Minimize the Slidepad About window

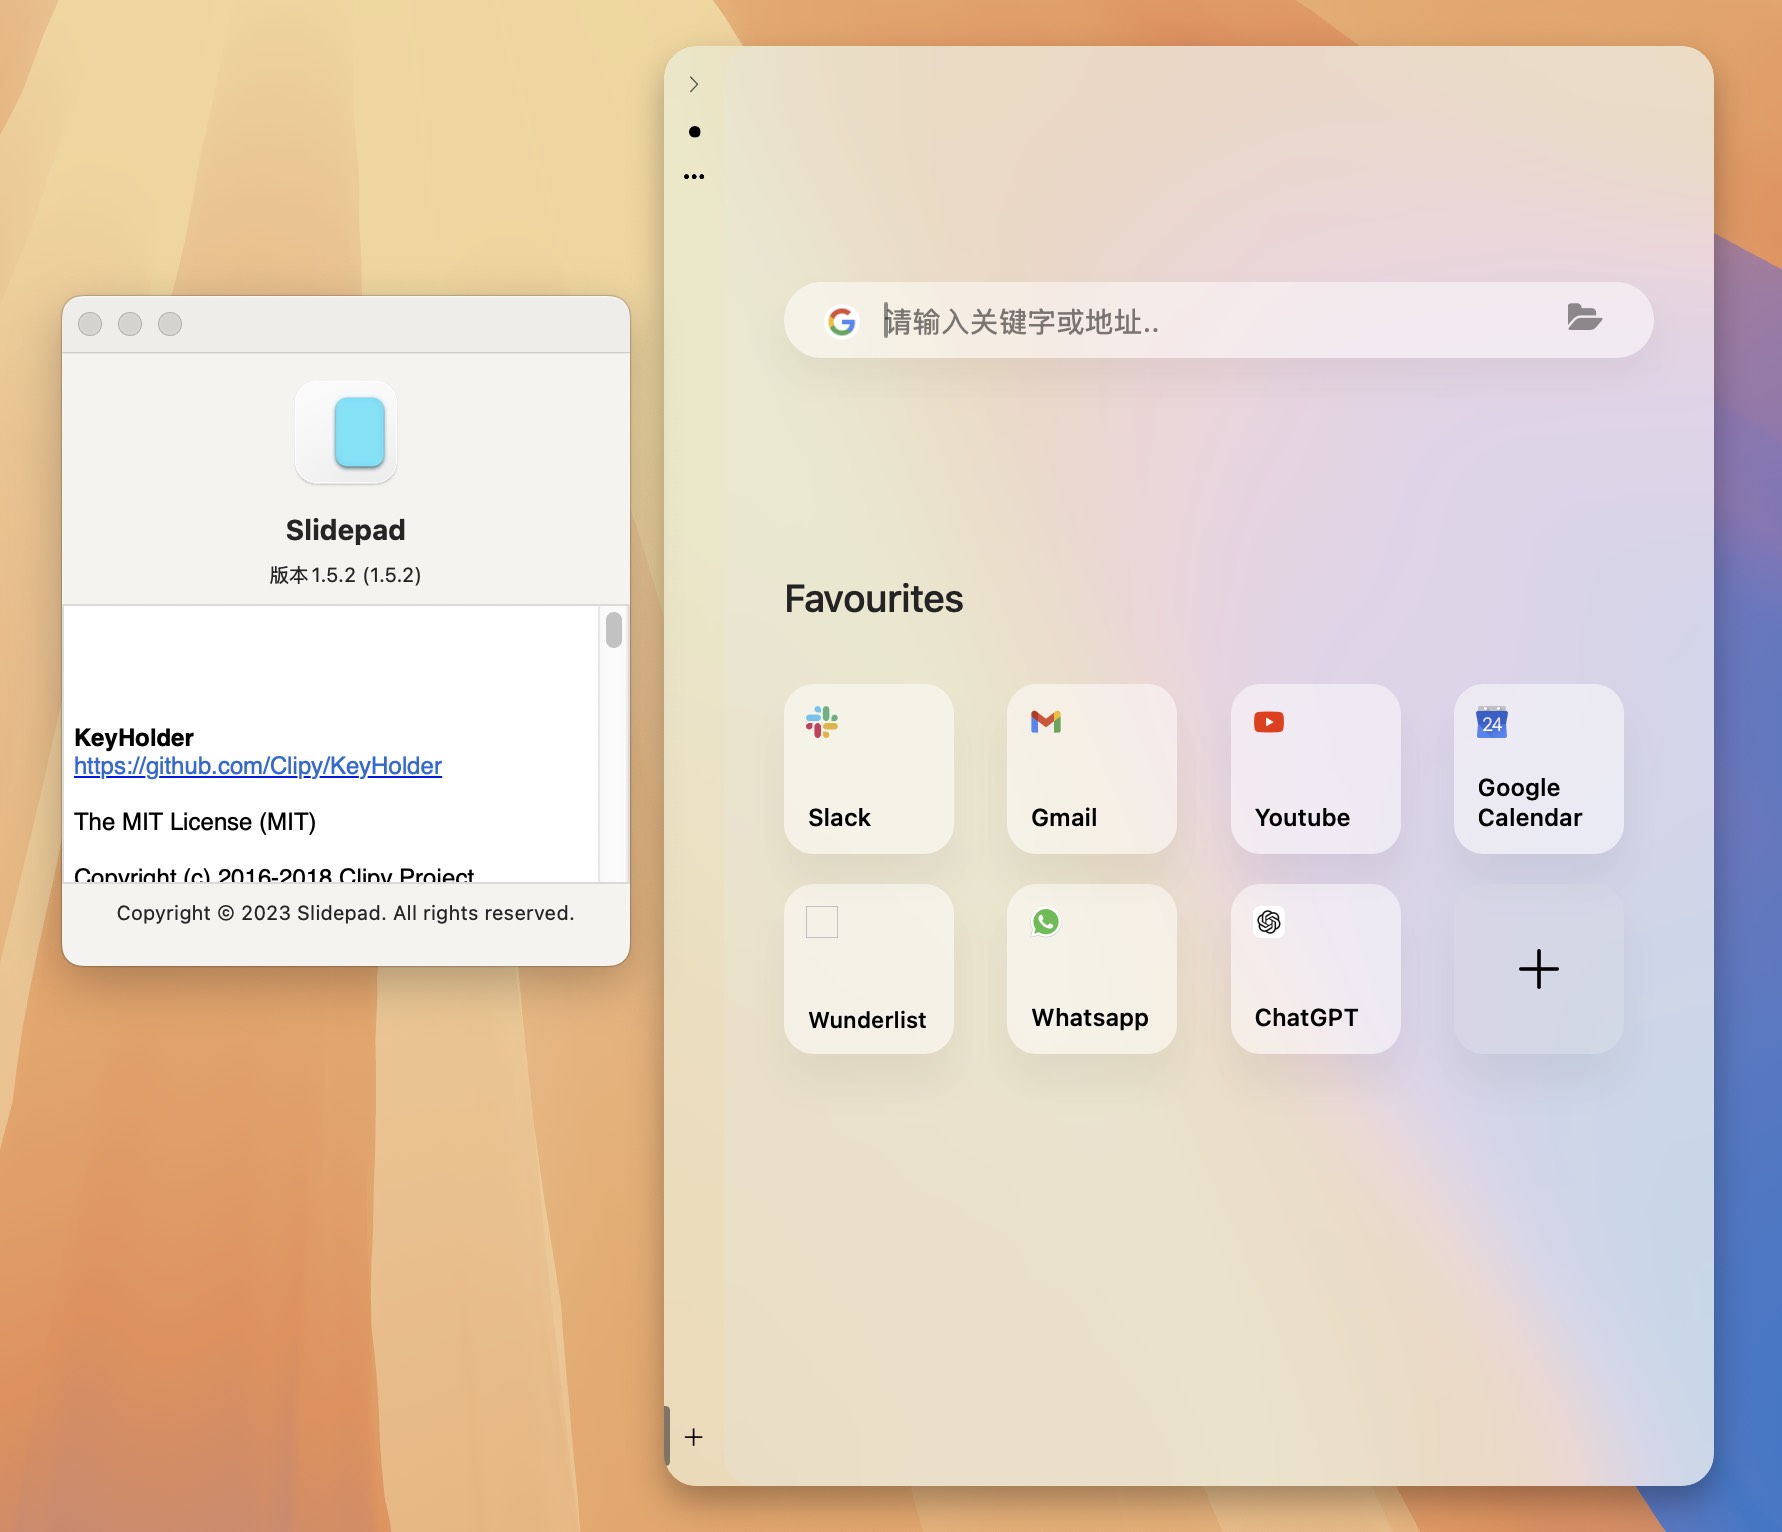(130, 324)
